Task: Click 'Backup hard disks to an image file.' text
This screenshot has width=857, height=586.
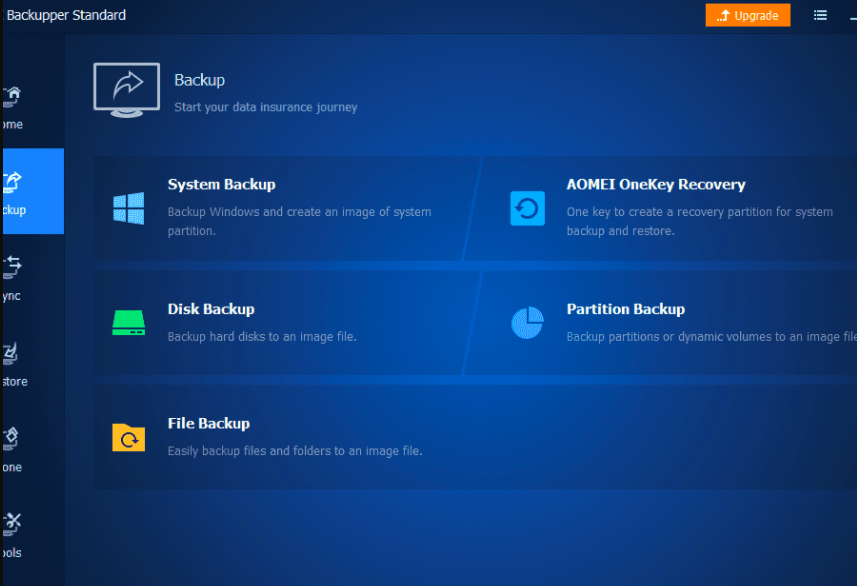Action: 262,337
